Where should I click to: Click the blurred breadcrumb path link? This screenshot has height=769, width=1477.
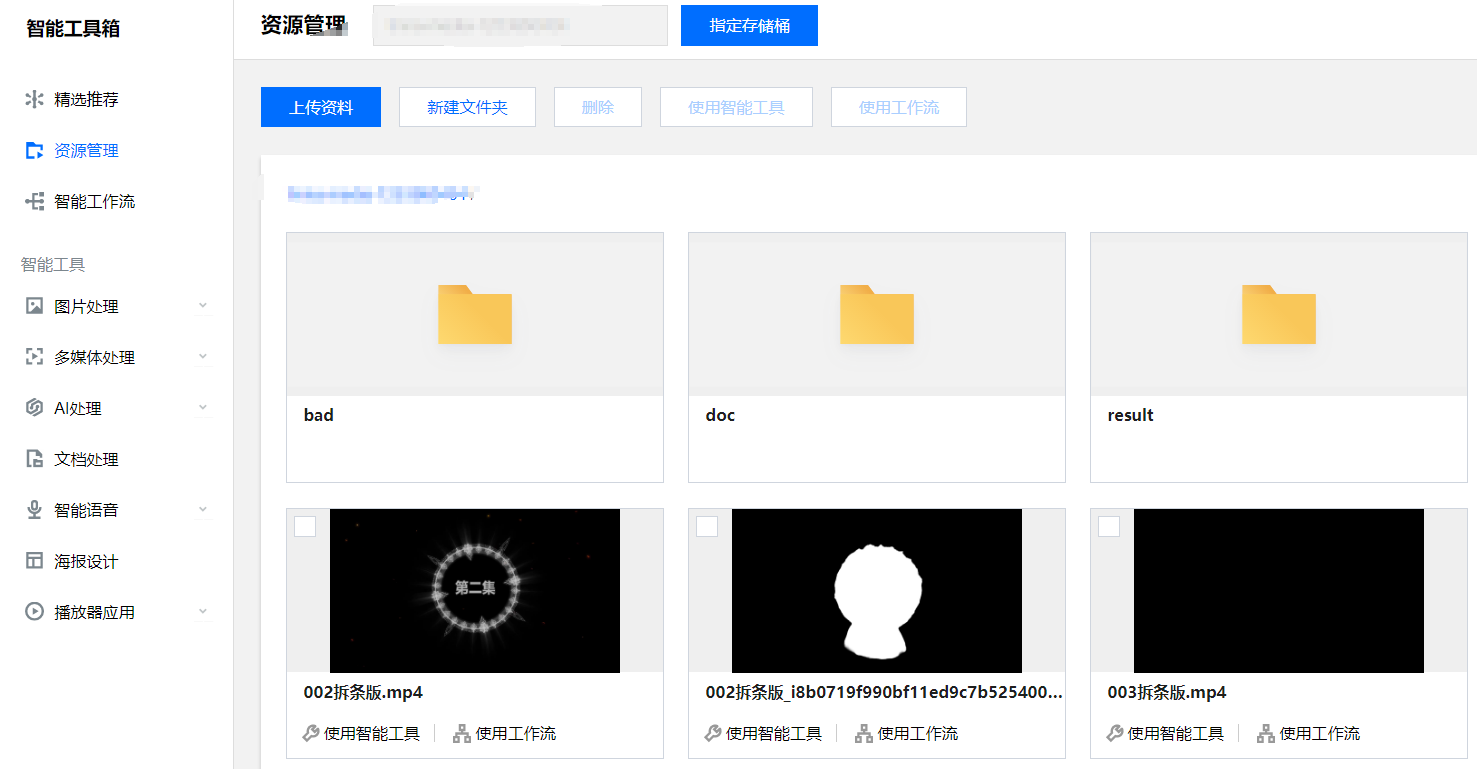(382, 194)
